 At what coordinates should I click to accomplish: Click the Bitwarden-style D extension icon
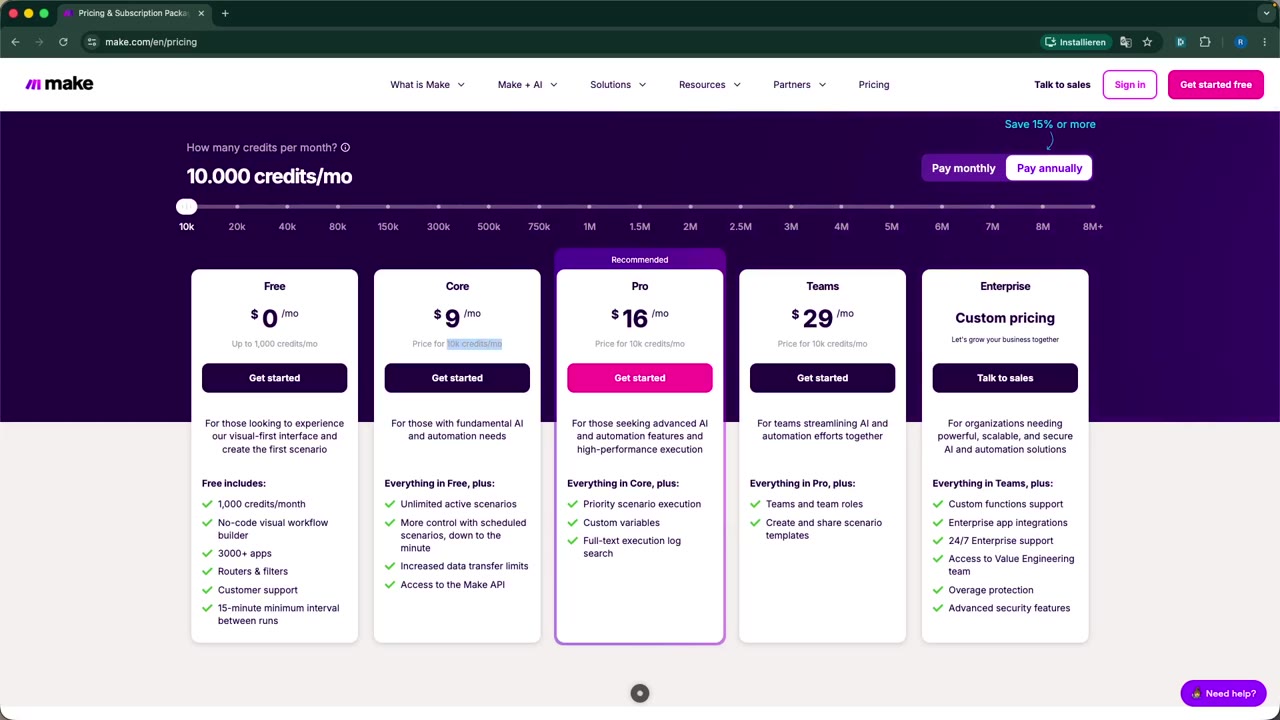(1180, 42)
